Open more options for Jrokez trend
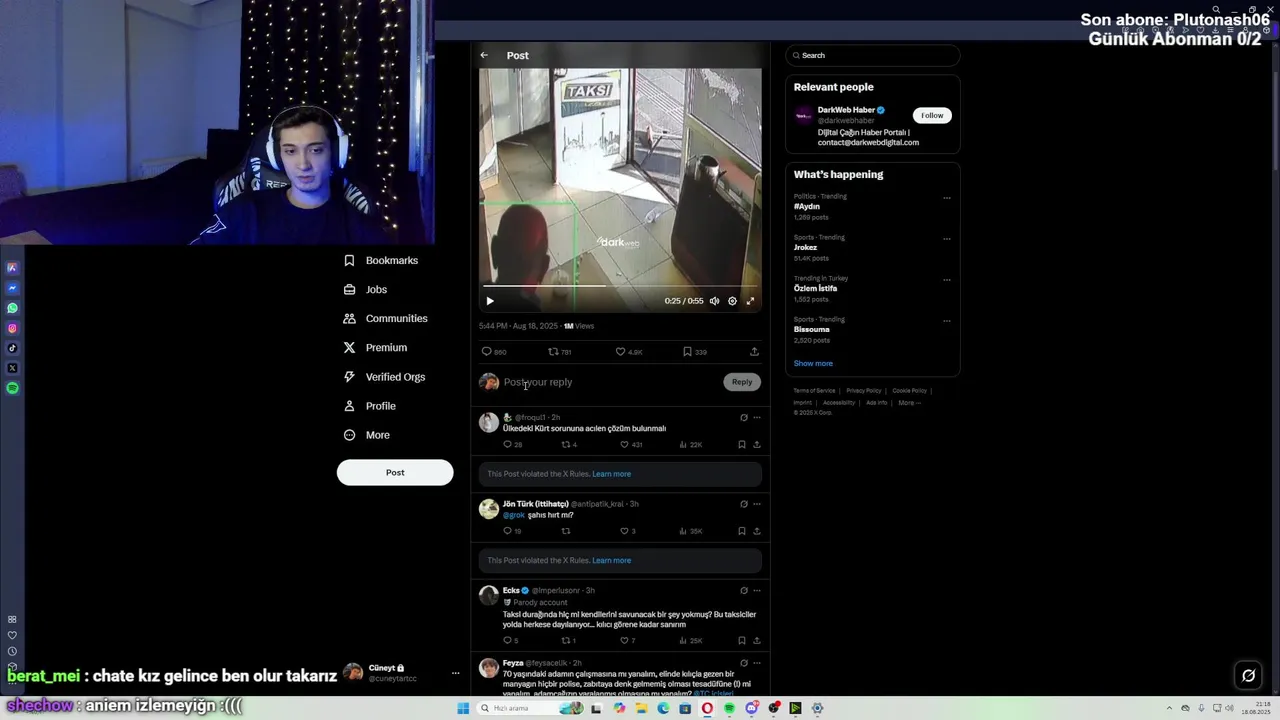The height and width of the screenshot is (720, 1280). (947, 239)
